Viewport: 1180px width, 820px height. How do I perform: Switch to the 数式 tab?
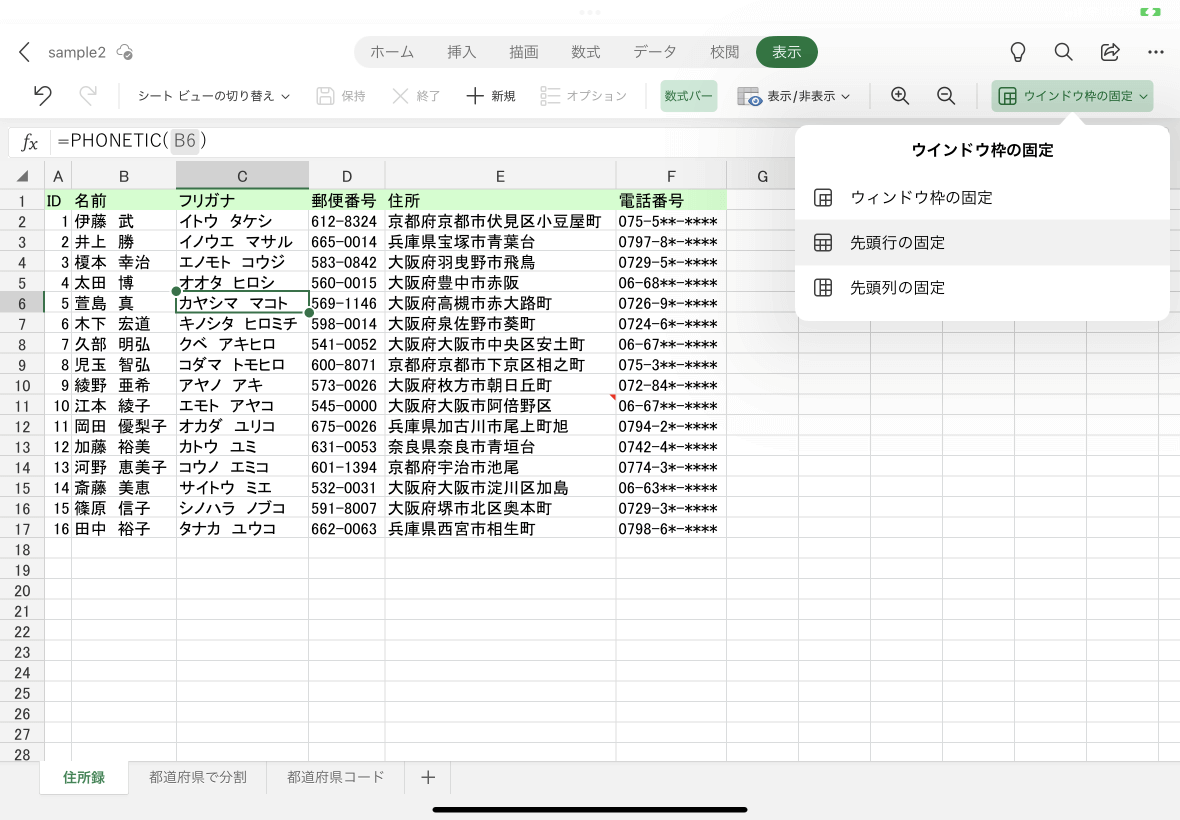[x=585, y=52]
